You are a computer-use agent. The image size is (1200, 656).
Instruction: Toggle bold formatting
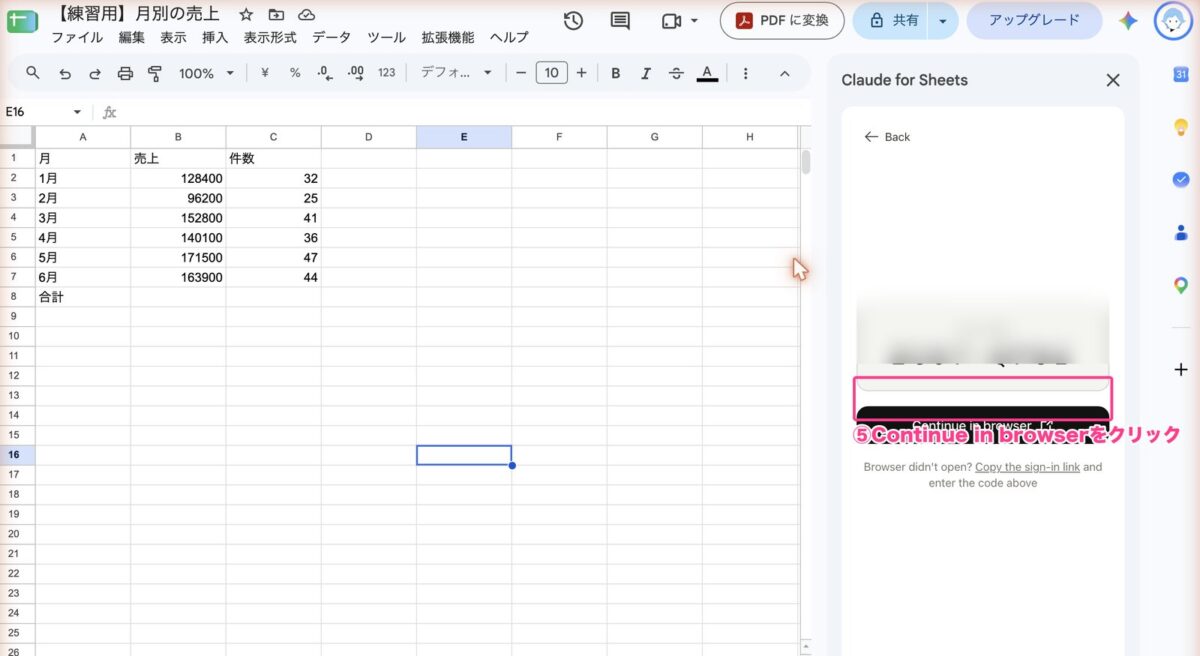[x=616, y=73]
